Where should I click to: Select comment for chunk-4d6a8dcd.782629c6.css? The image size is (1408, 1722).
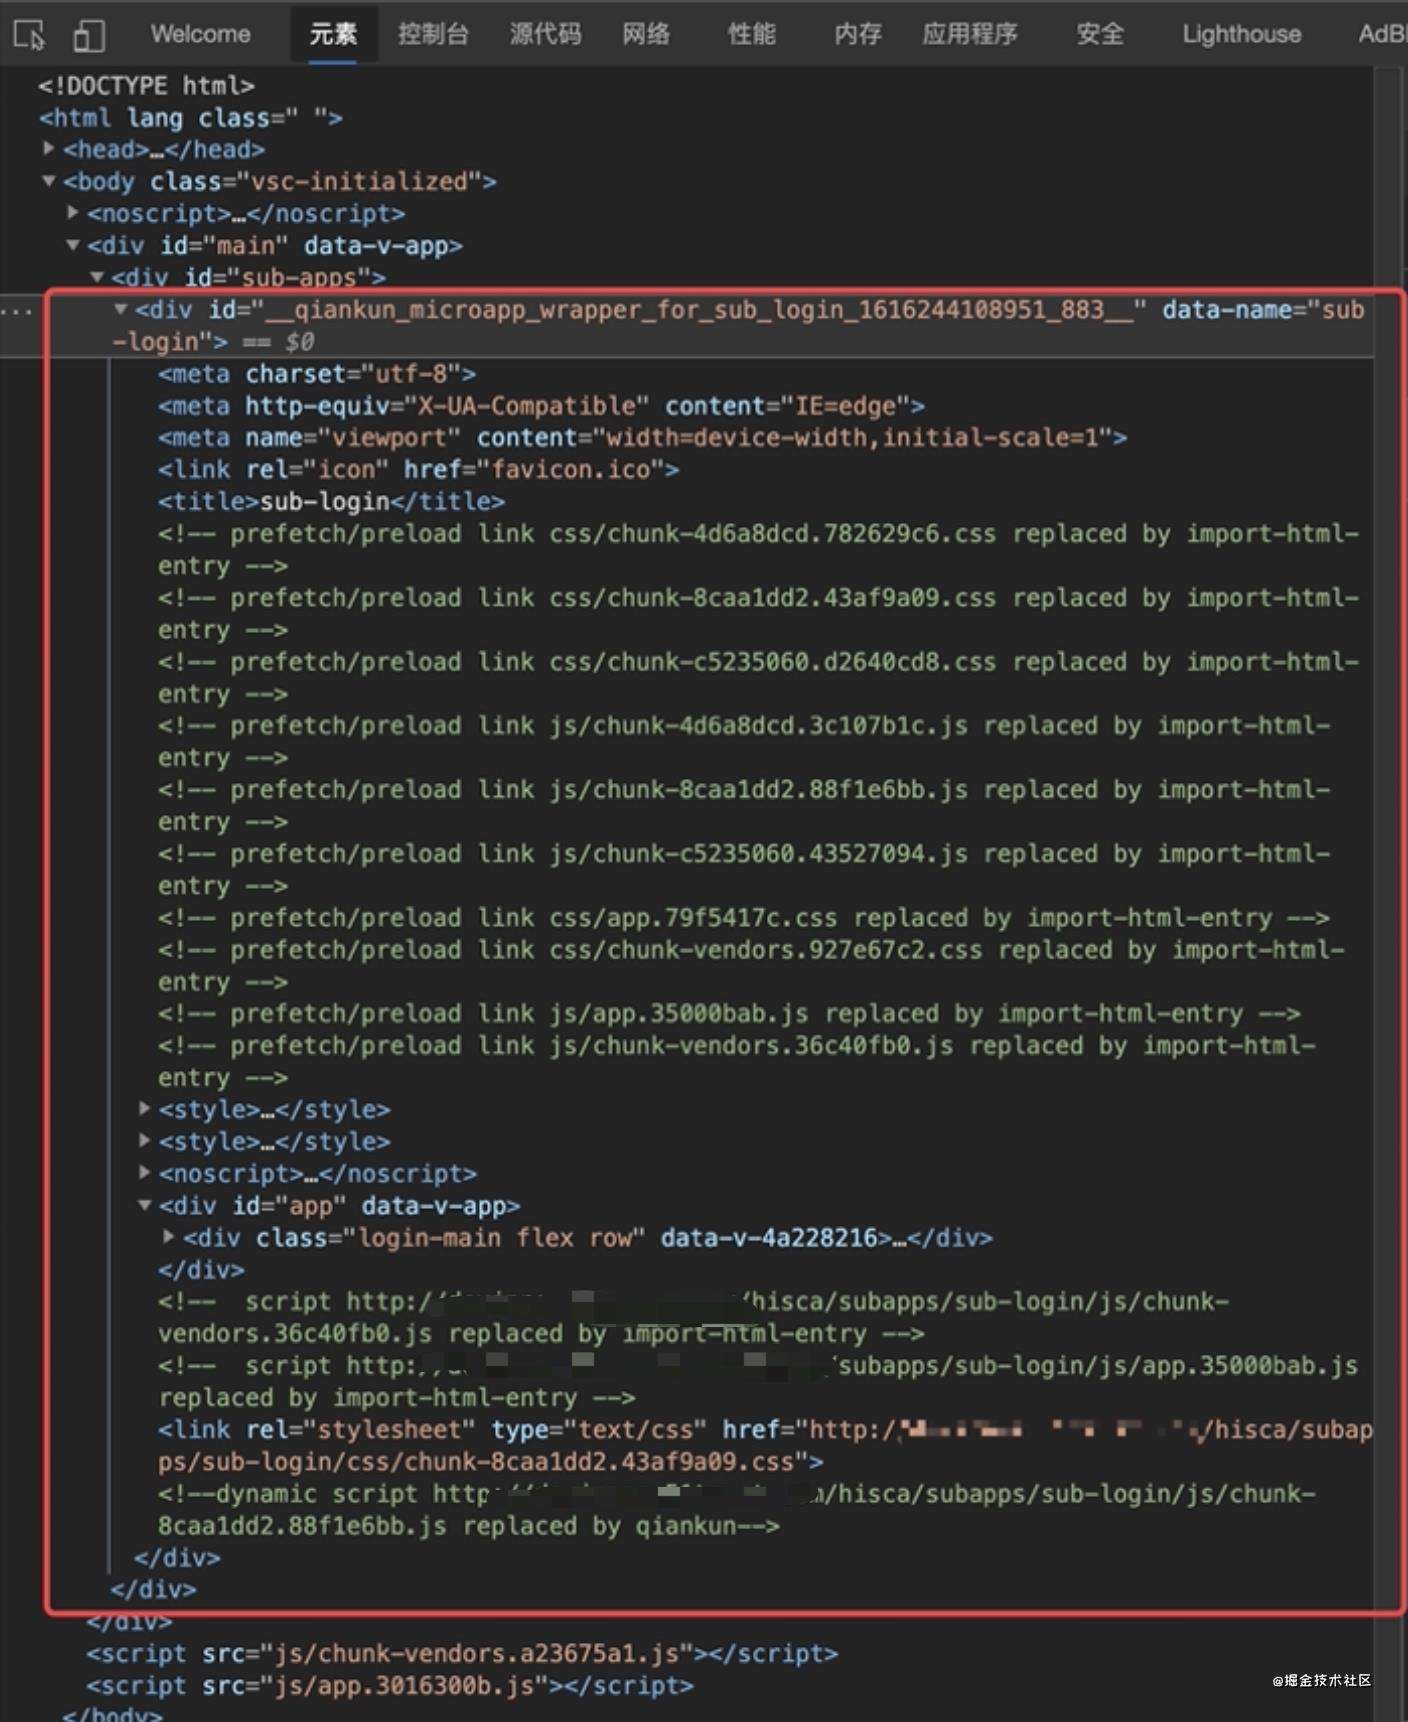758,550
